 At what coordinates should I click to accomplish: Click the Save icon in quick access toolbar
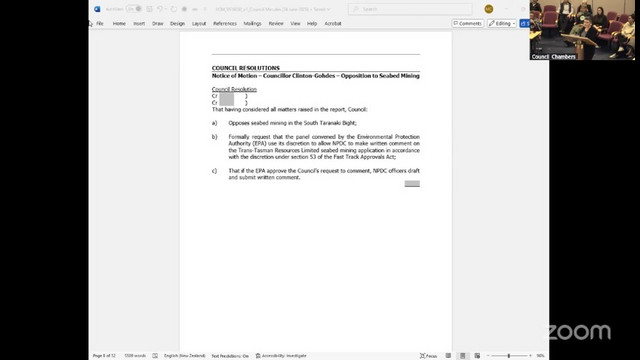(149, 9)
